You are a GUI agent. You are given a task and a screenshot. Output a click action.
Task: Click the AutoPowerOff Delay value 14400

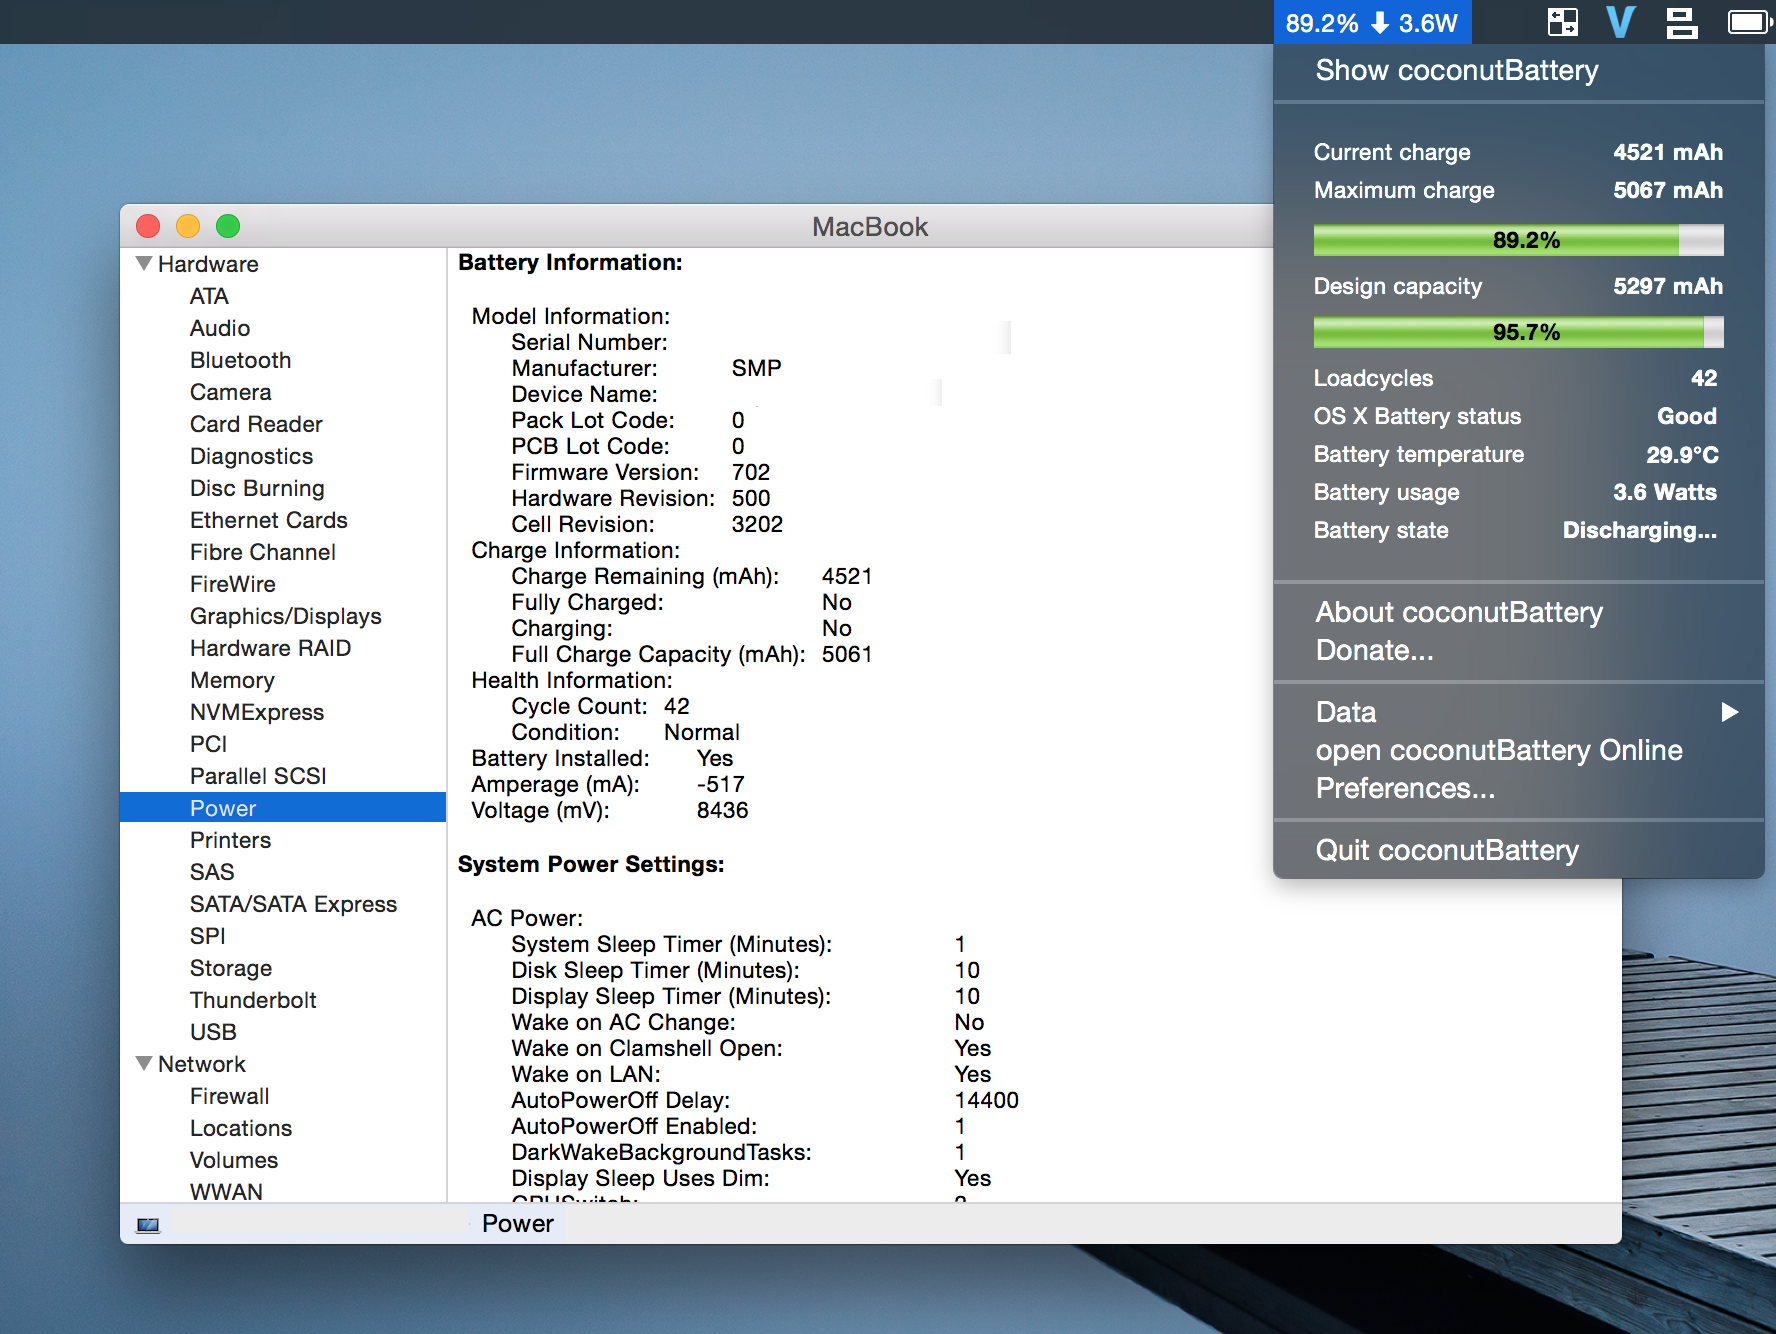tap(986, 1100)
